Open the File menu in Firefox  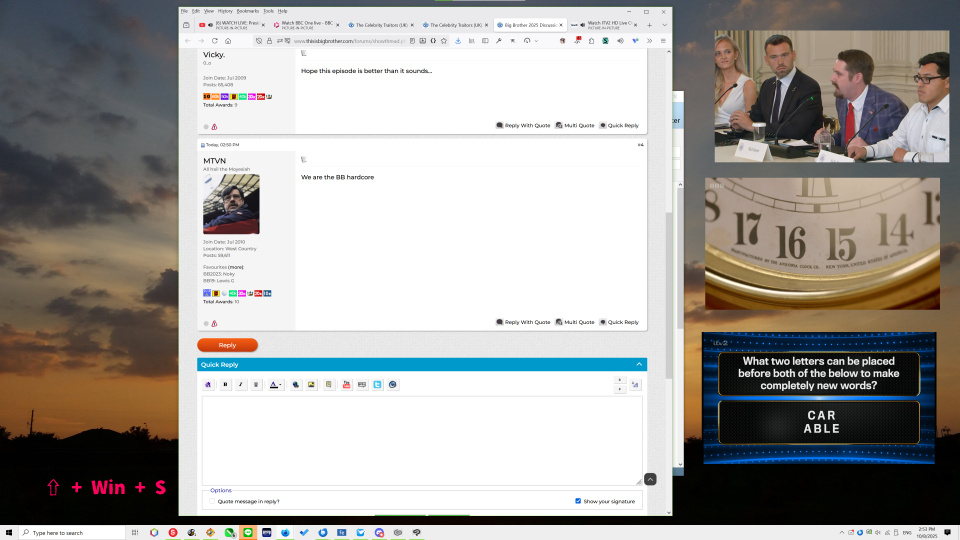184,11
